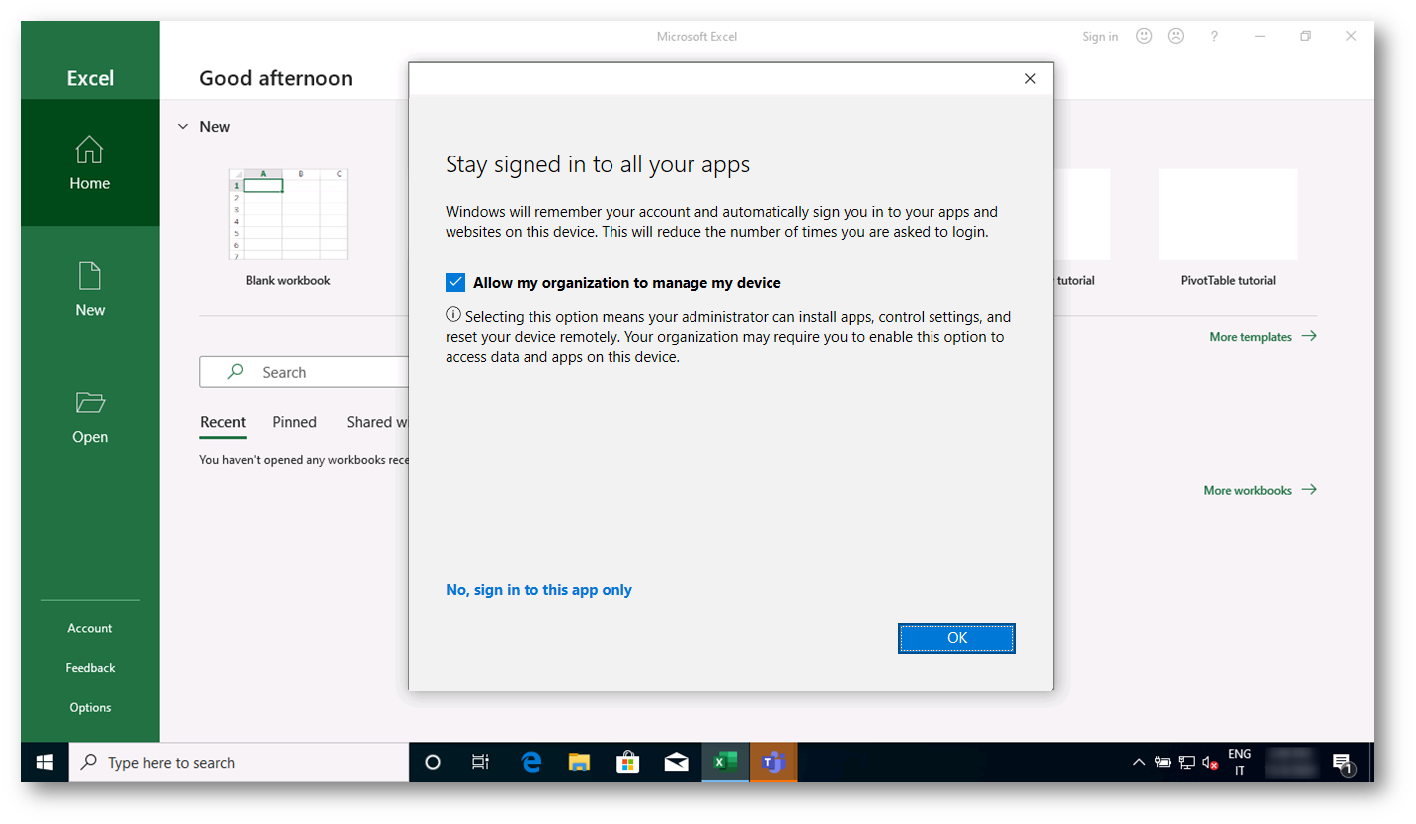Open the Shared with me tab
Screen dimensions: 1416x824
pos(377,422)
